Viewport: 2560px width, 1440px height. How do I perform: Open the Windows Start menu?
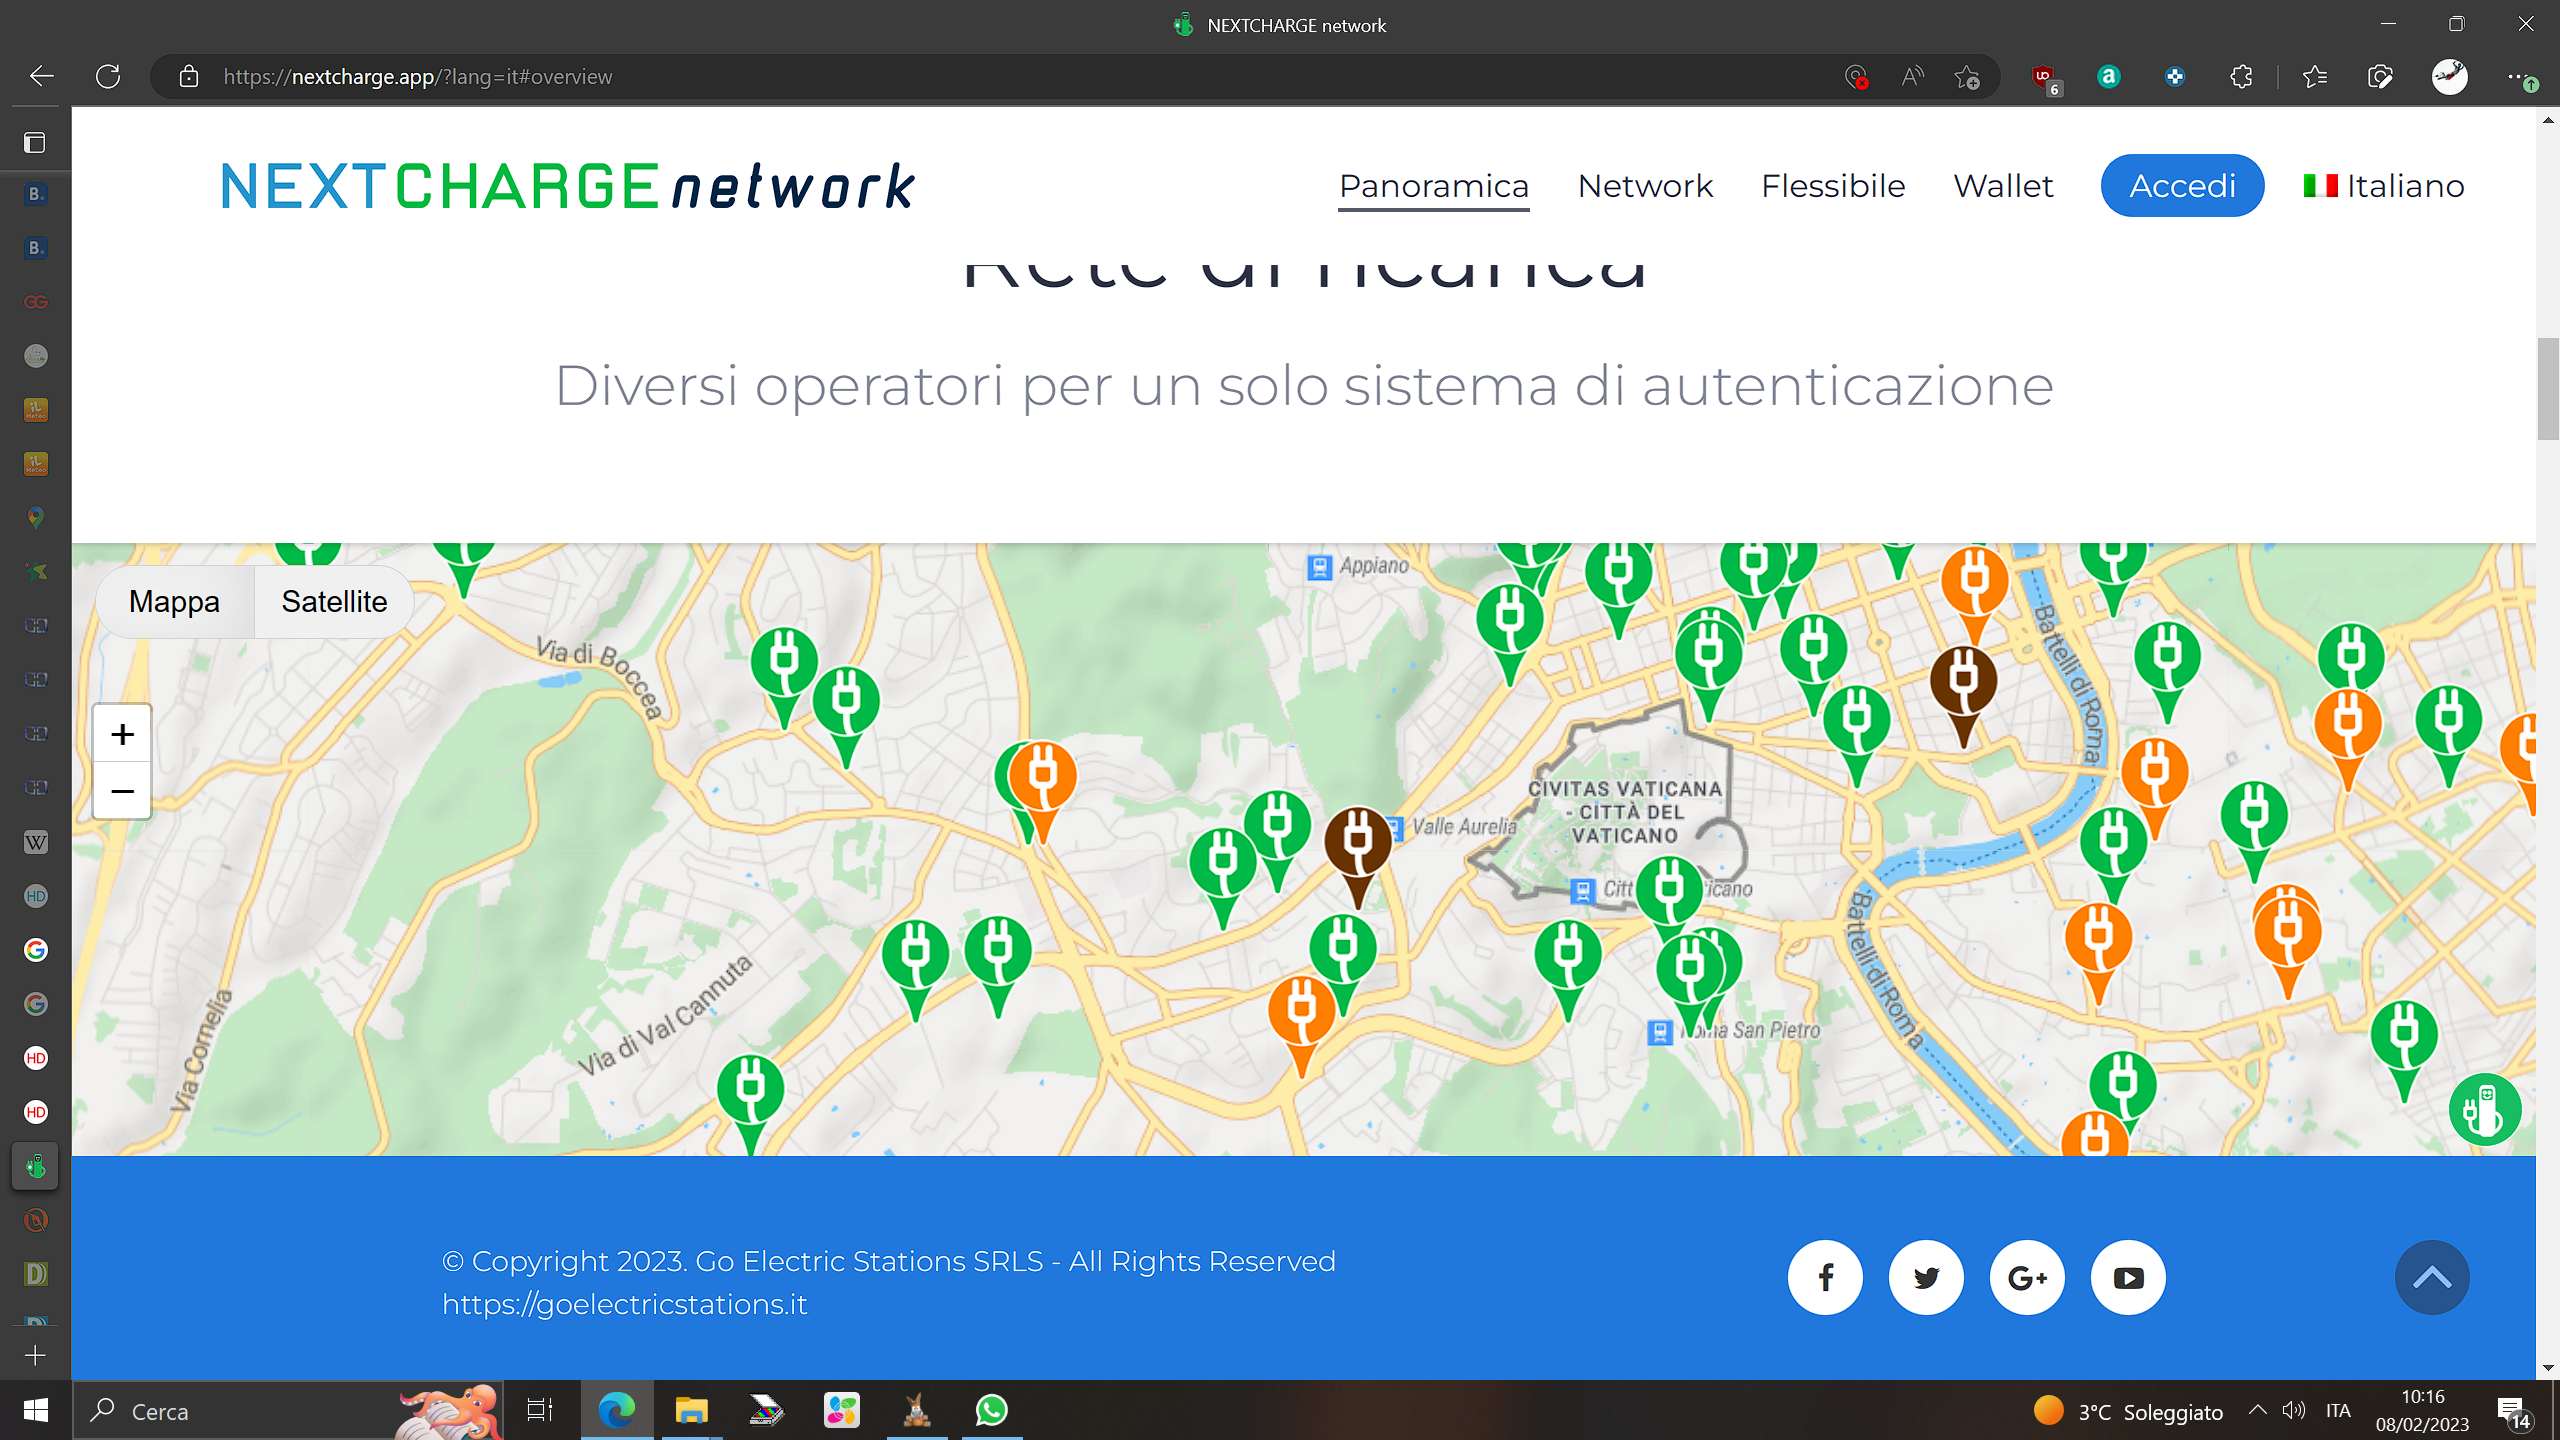pos(36,1411)
